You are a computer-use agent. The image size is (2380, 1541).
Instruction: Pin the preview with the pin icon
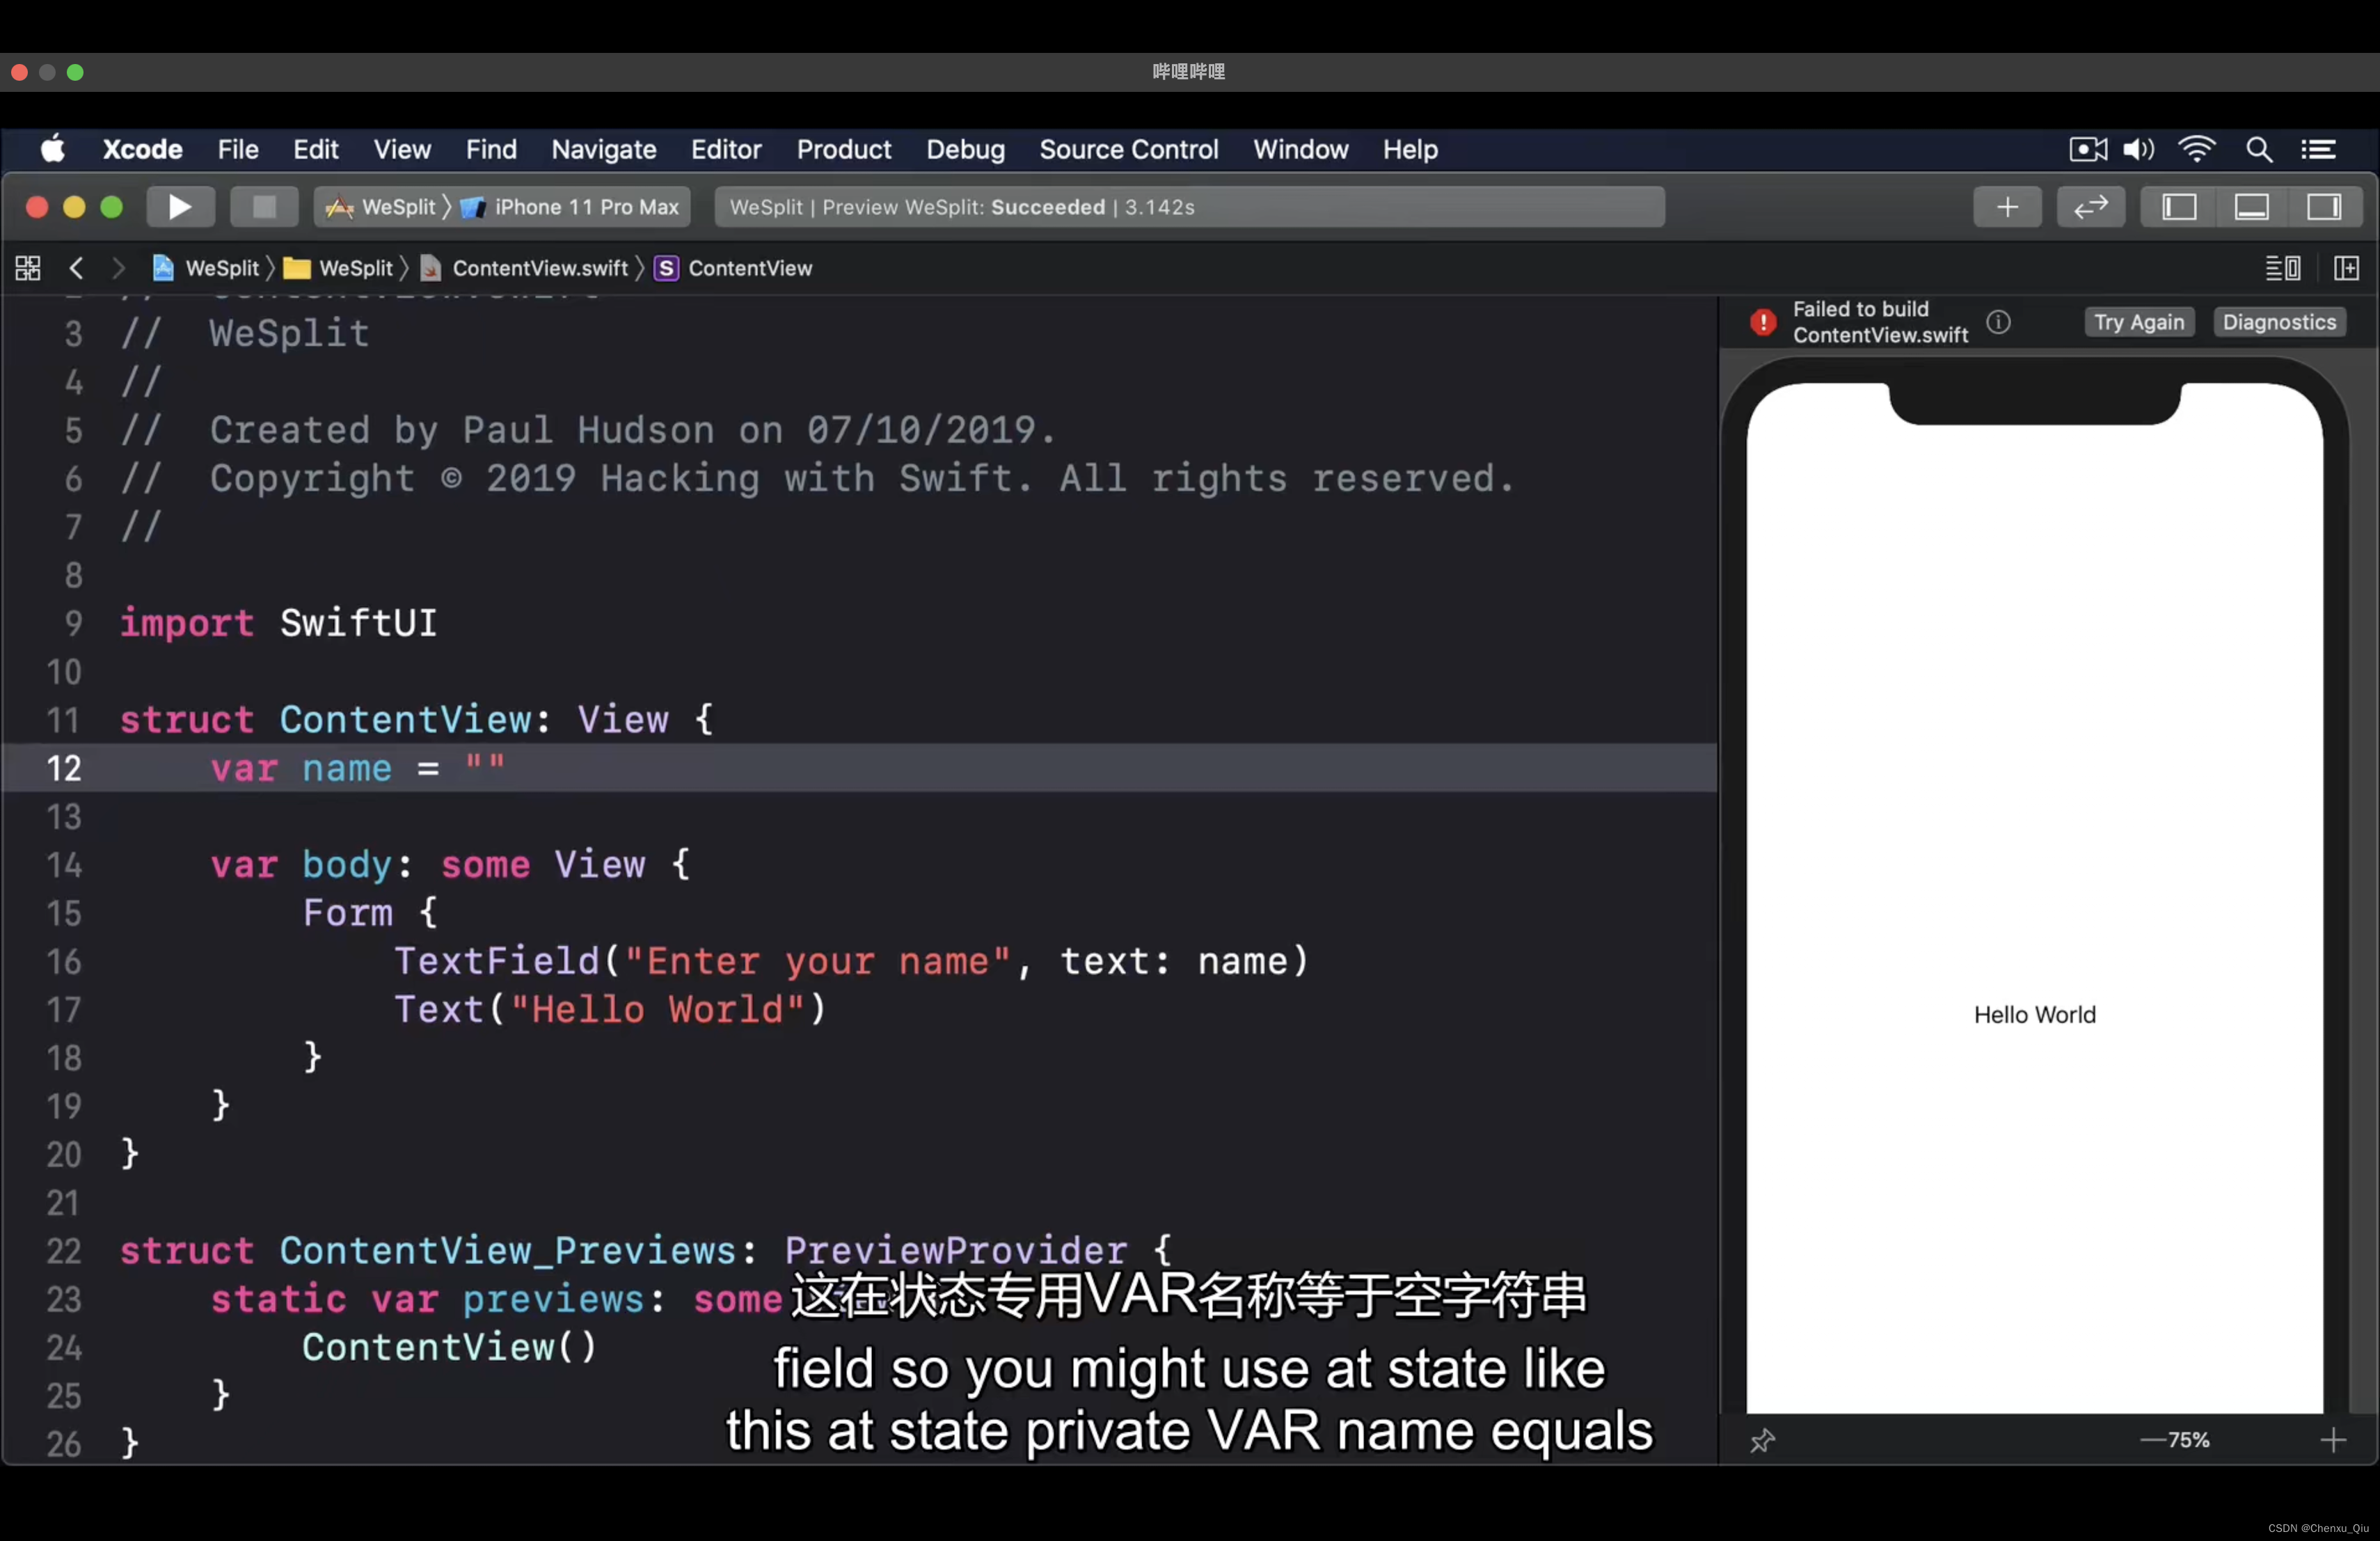coord(1762,1440)
